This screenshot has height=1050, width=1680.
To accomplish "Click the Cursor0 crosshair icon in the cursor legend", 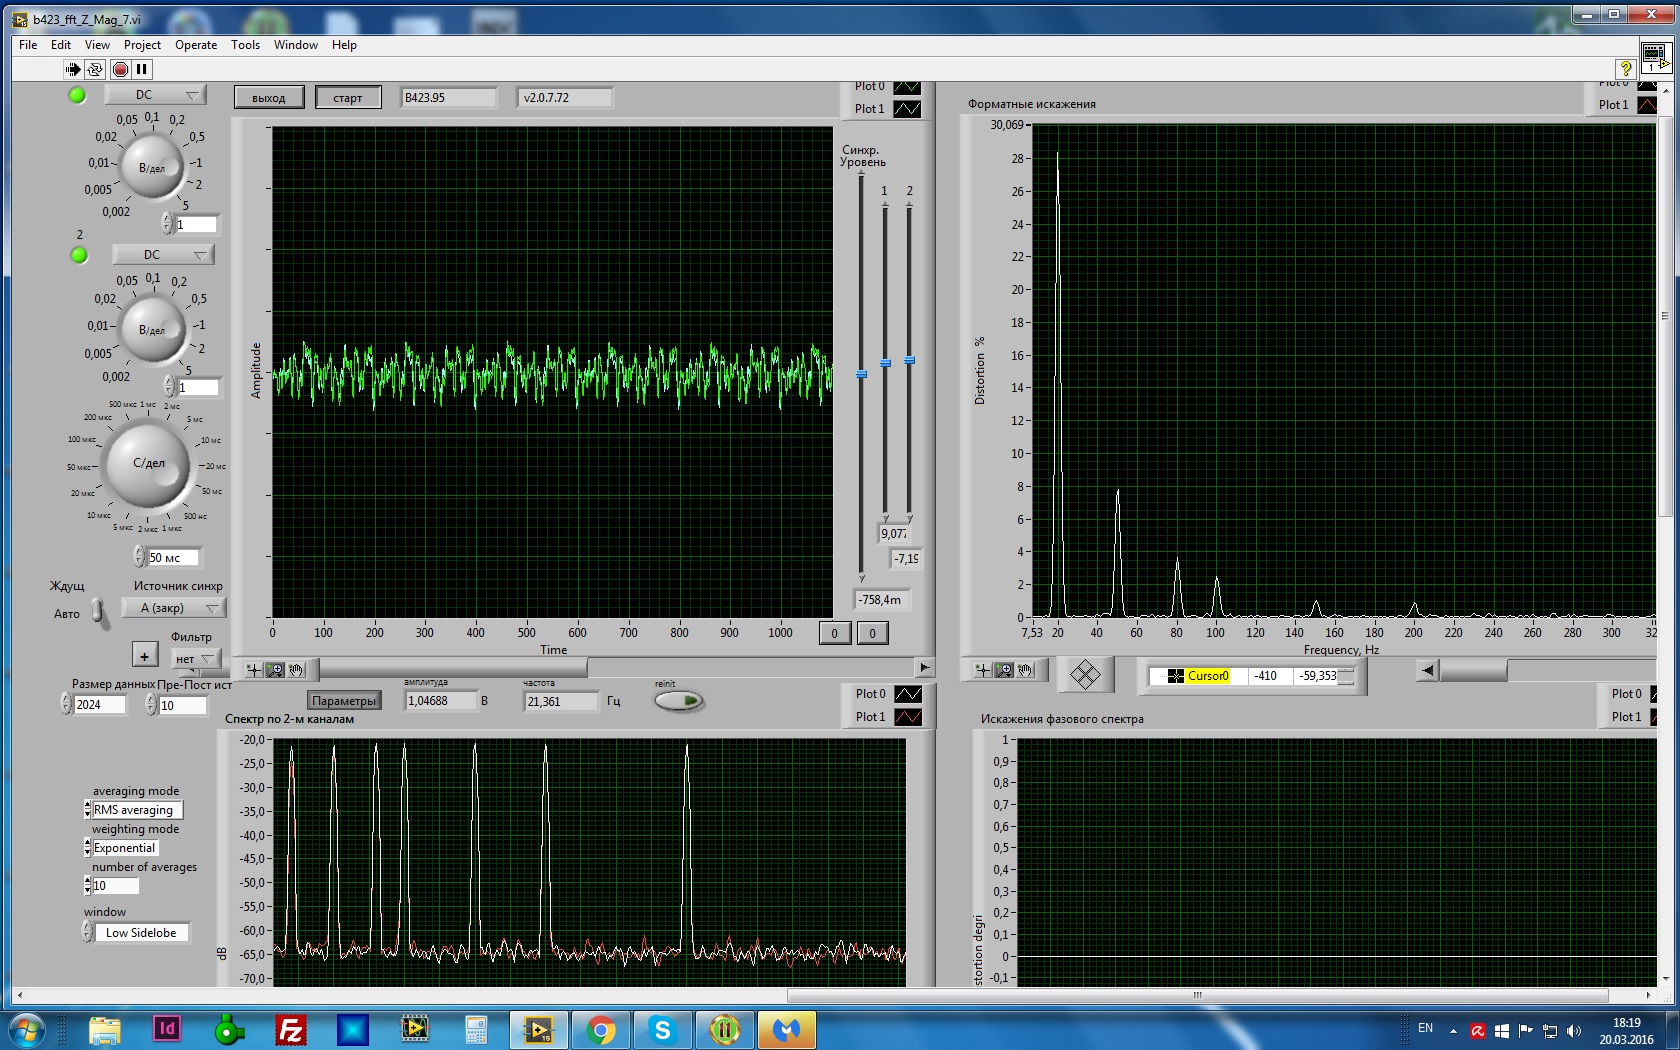I will (1175, 676).
